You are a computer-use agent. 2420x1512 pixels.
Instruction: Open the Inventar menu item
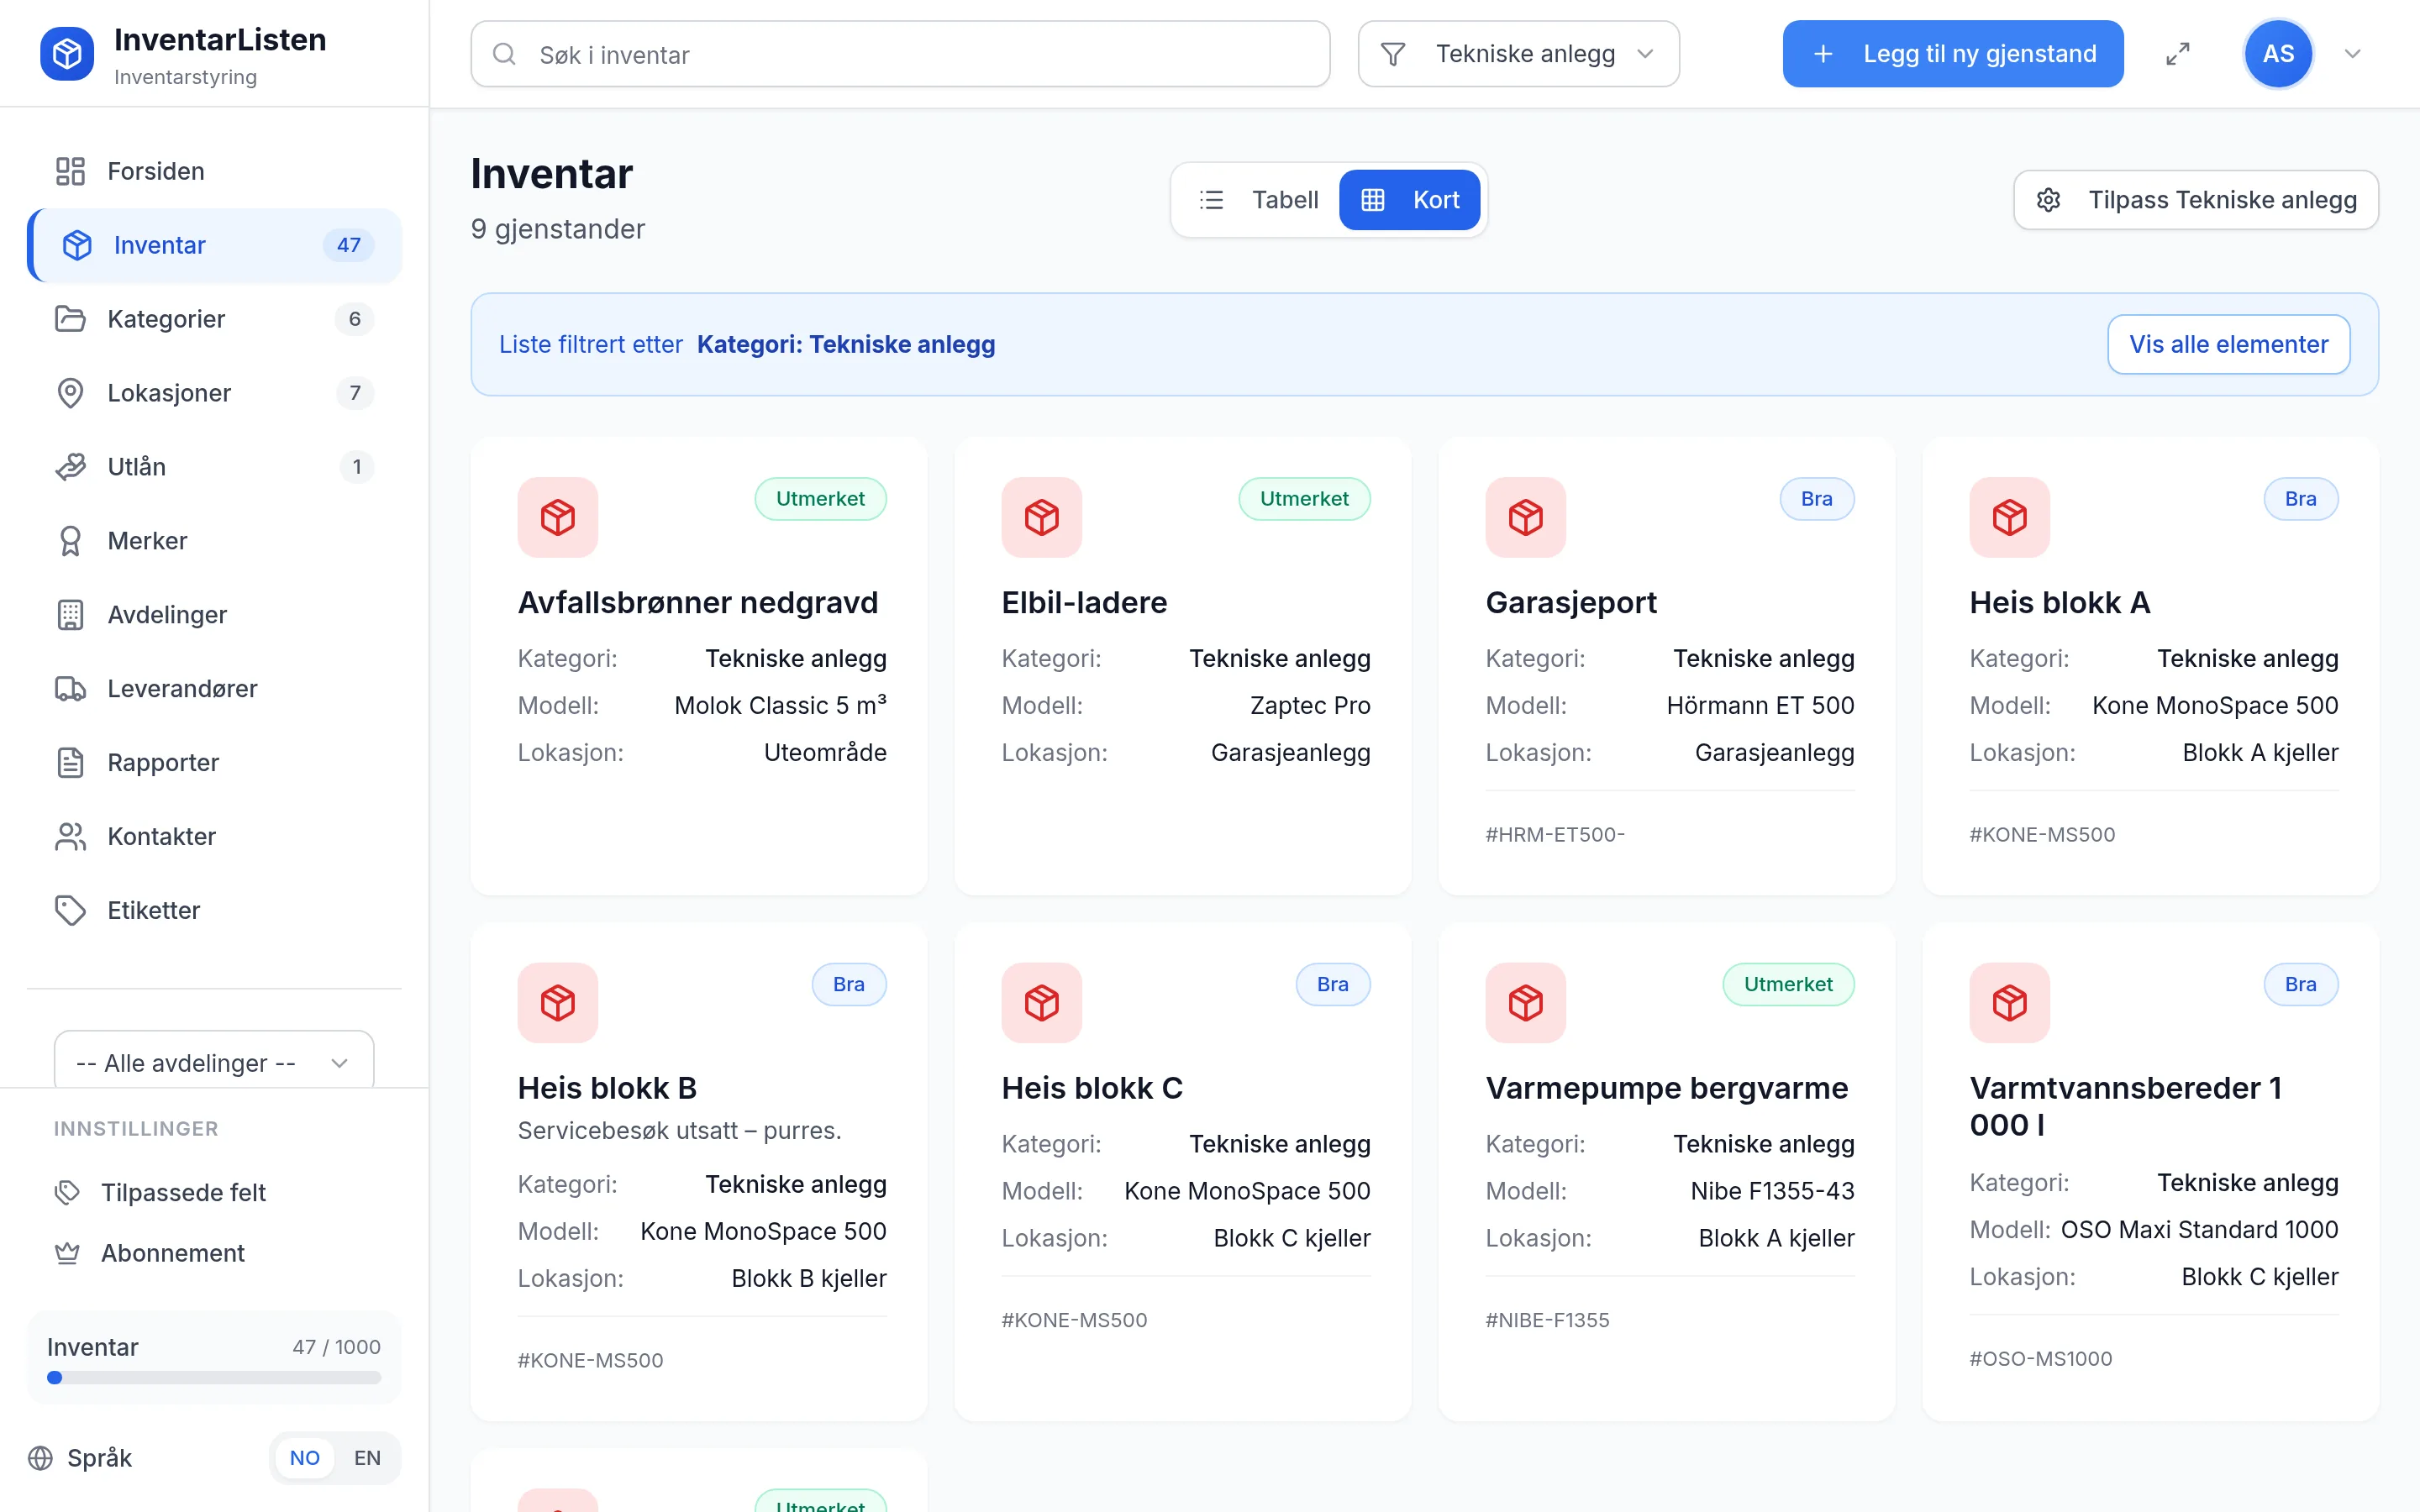click(214, 245)
